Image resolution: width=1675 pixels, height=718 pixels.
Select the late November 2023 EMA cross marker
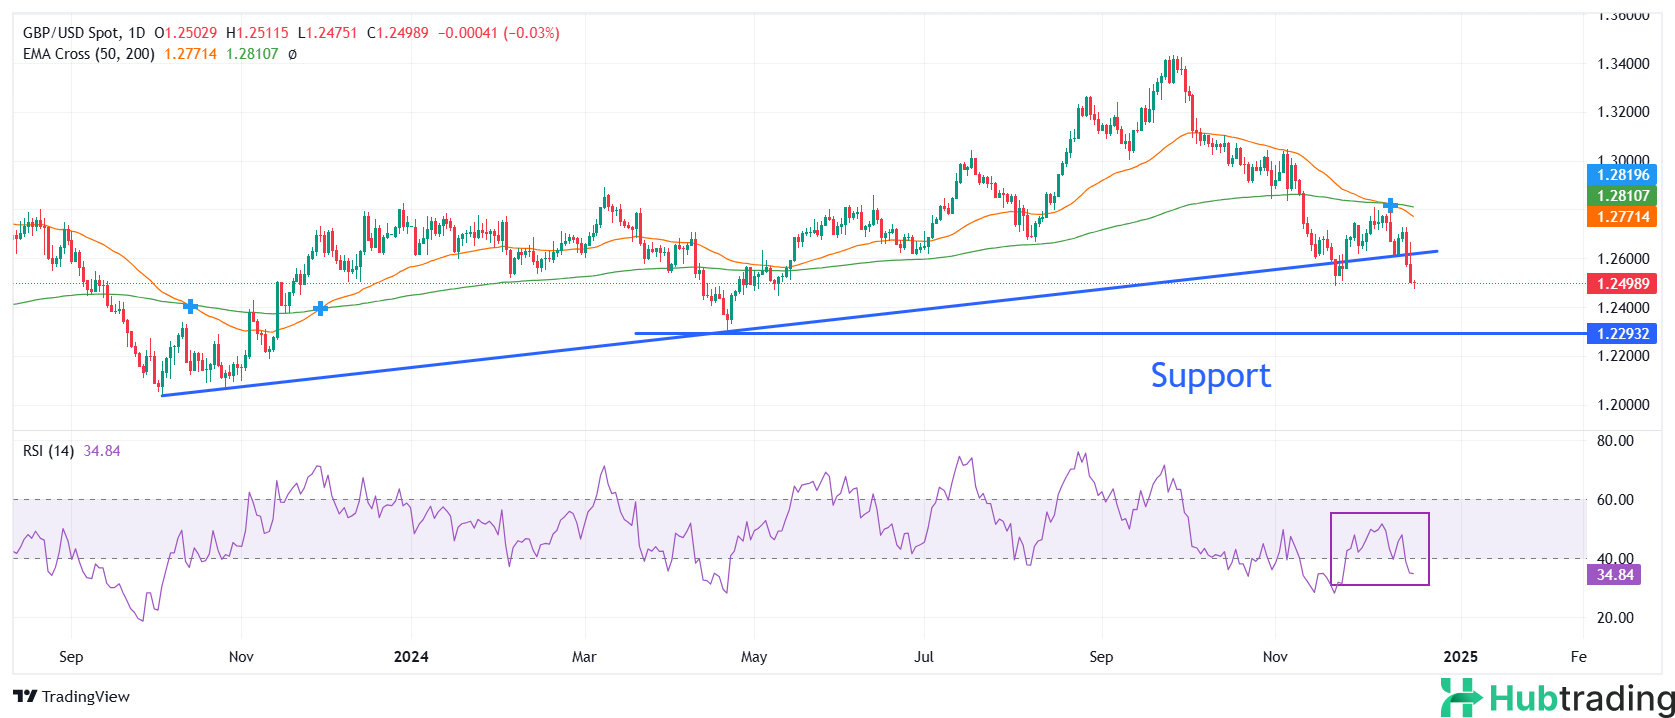pyautogui.click(x=320, y=308)
